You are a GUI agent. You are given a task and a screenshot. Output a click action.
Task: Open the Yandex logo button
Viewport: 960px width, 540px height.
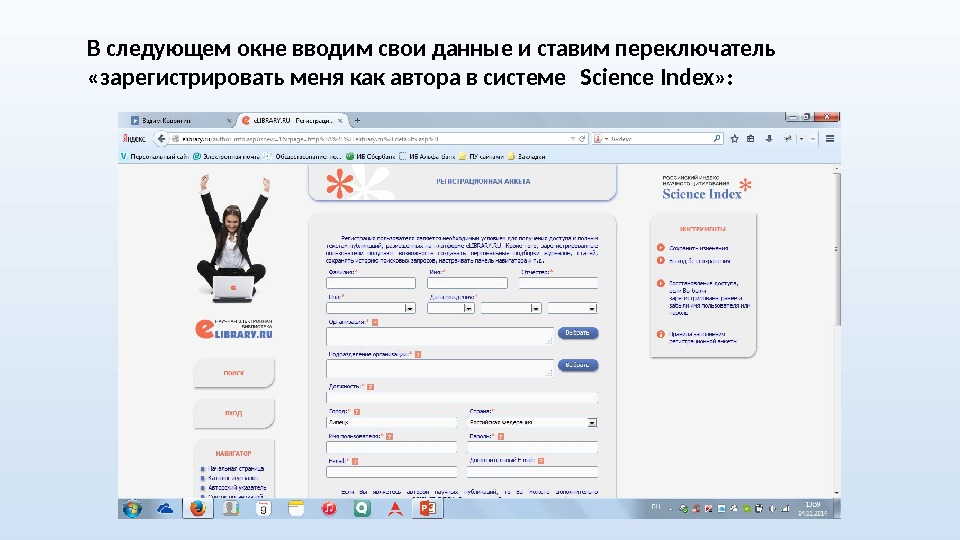(134, 139)
